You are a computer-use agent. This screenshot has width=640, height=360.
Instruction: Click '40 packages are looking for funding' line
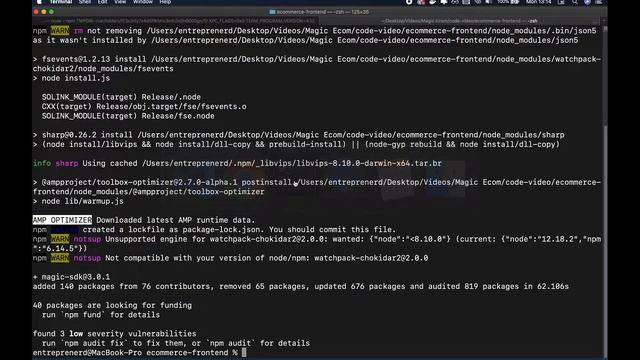click(x=112, y=305)
